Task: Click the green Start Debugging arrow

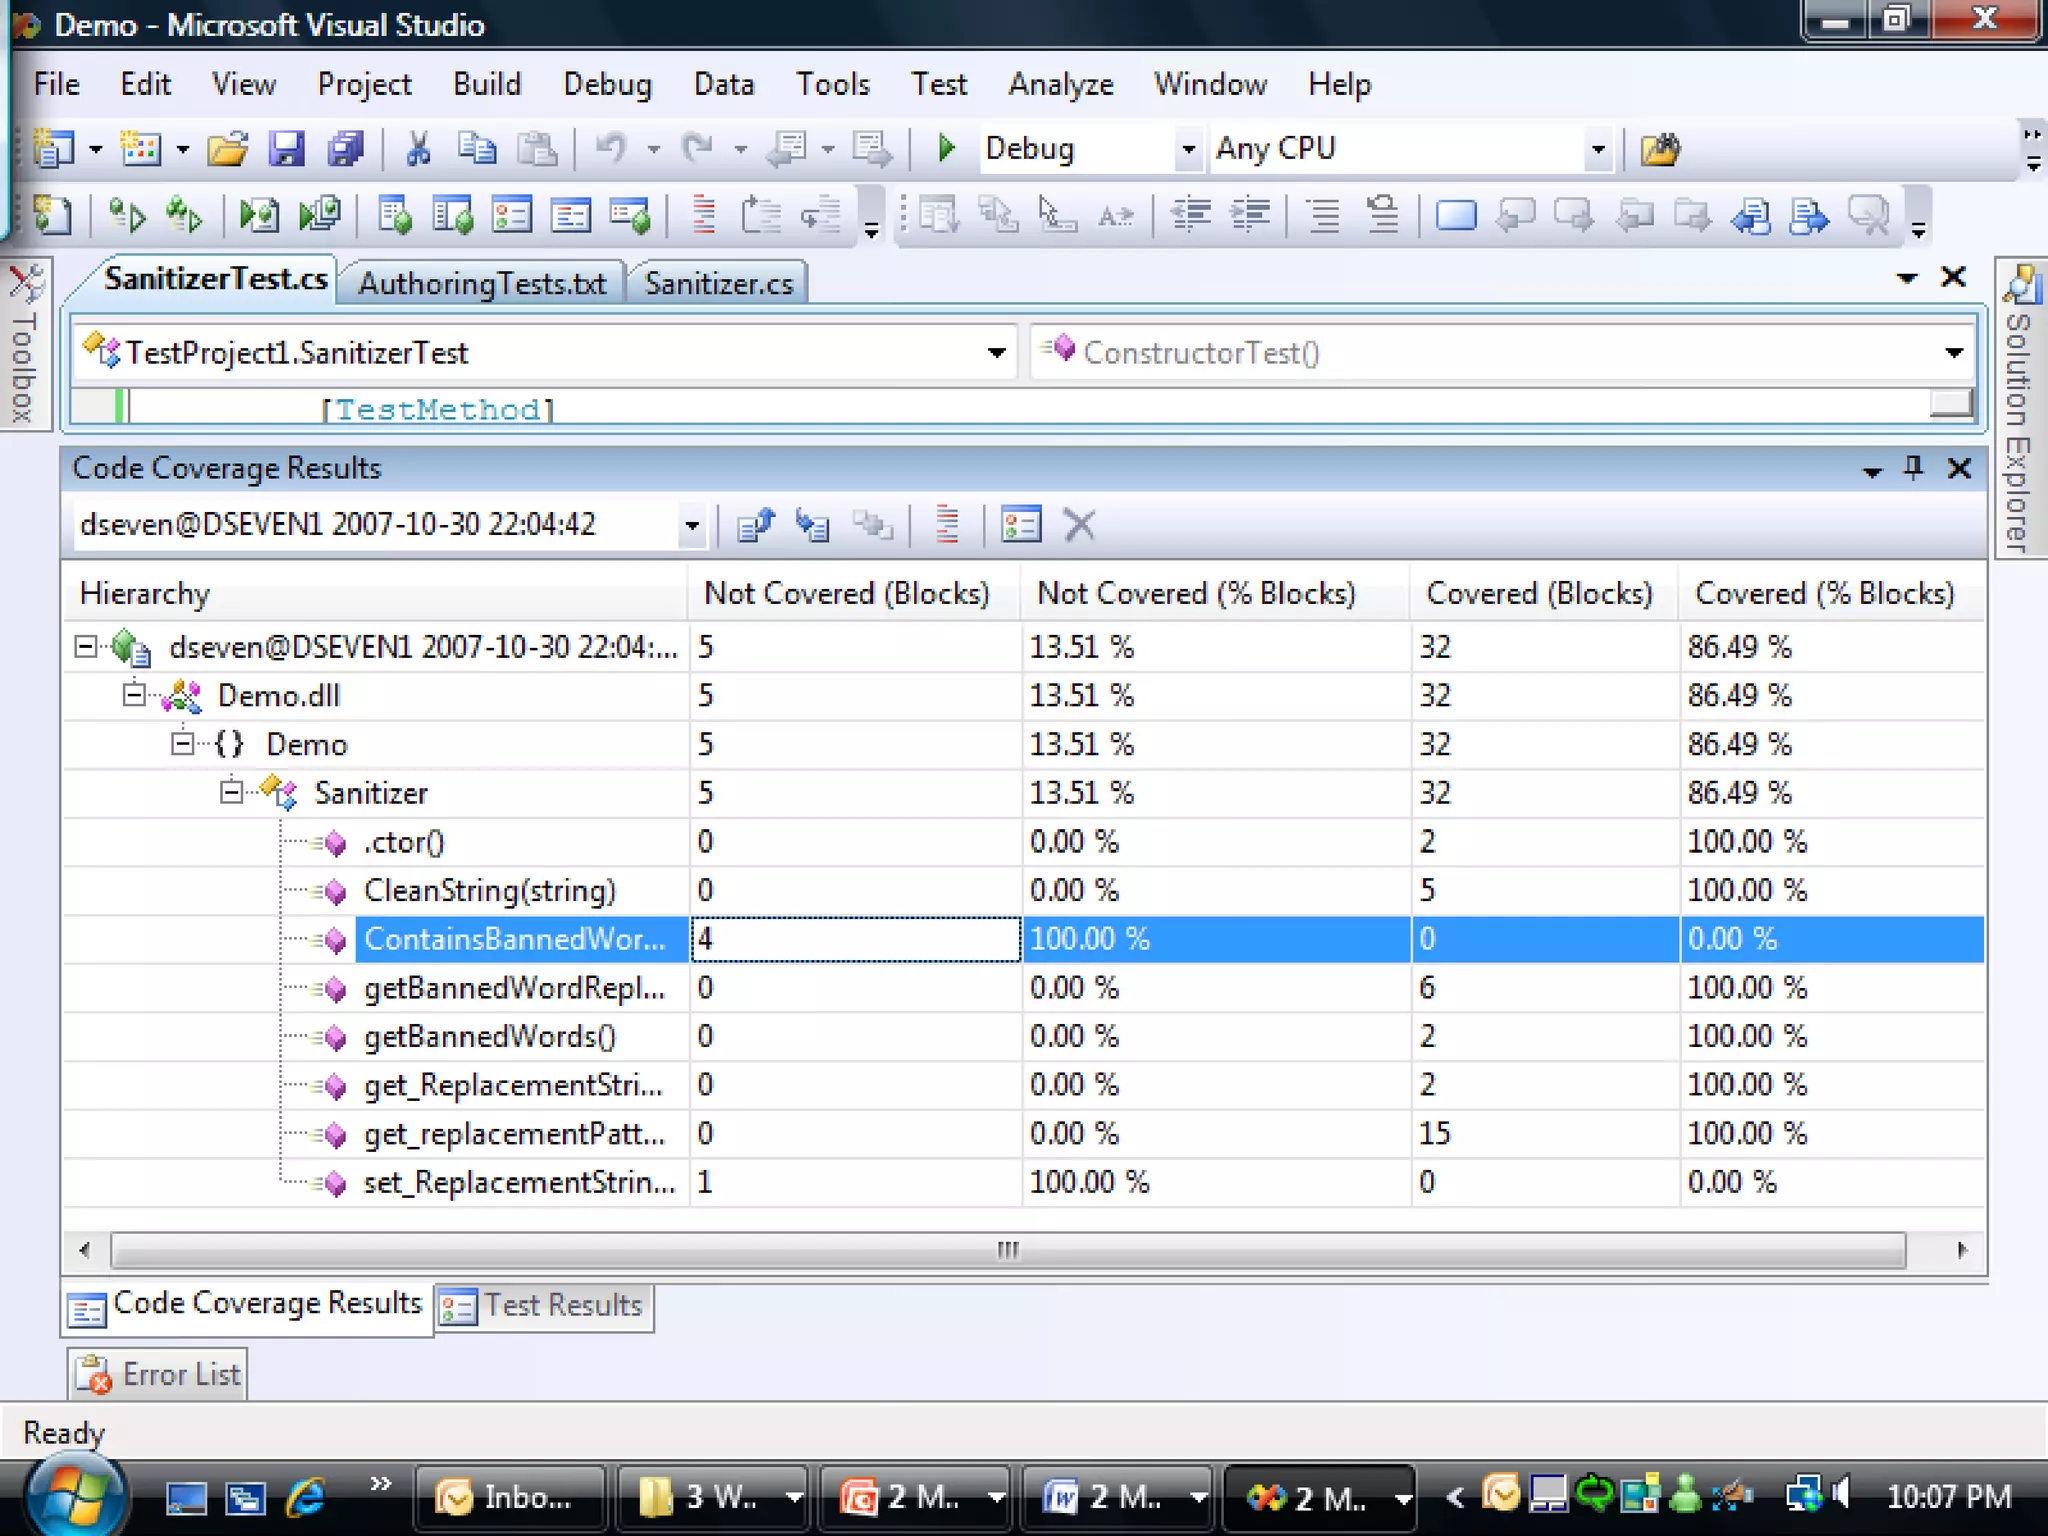Action: click(x=945, y=149)
